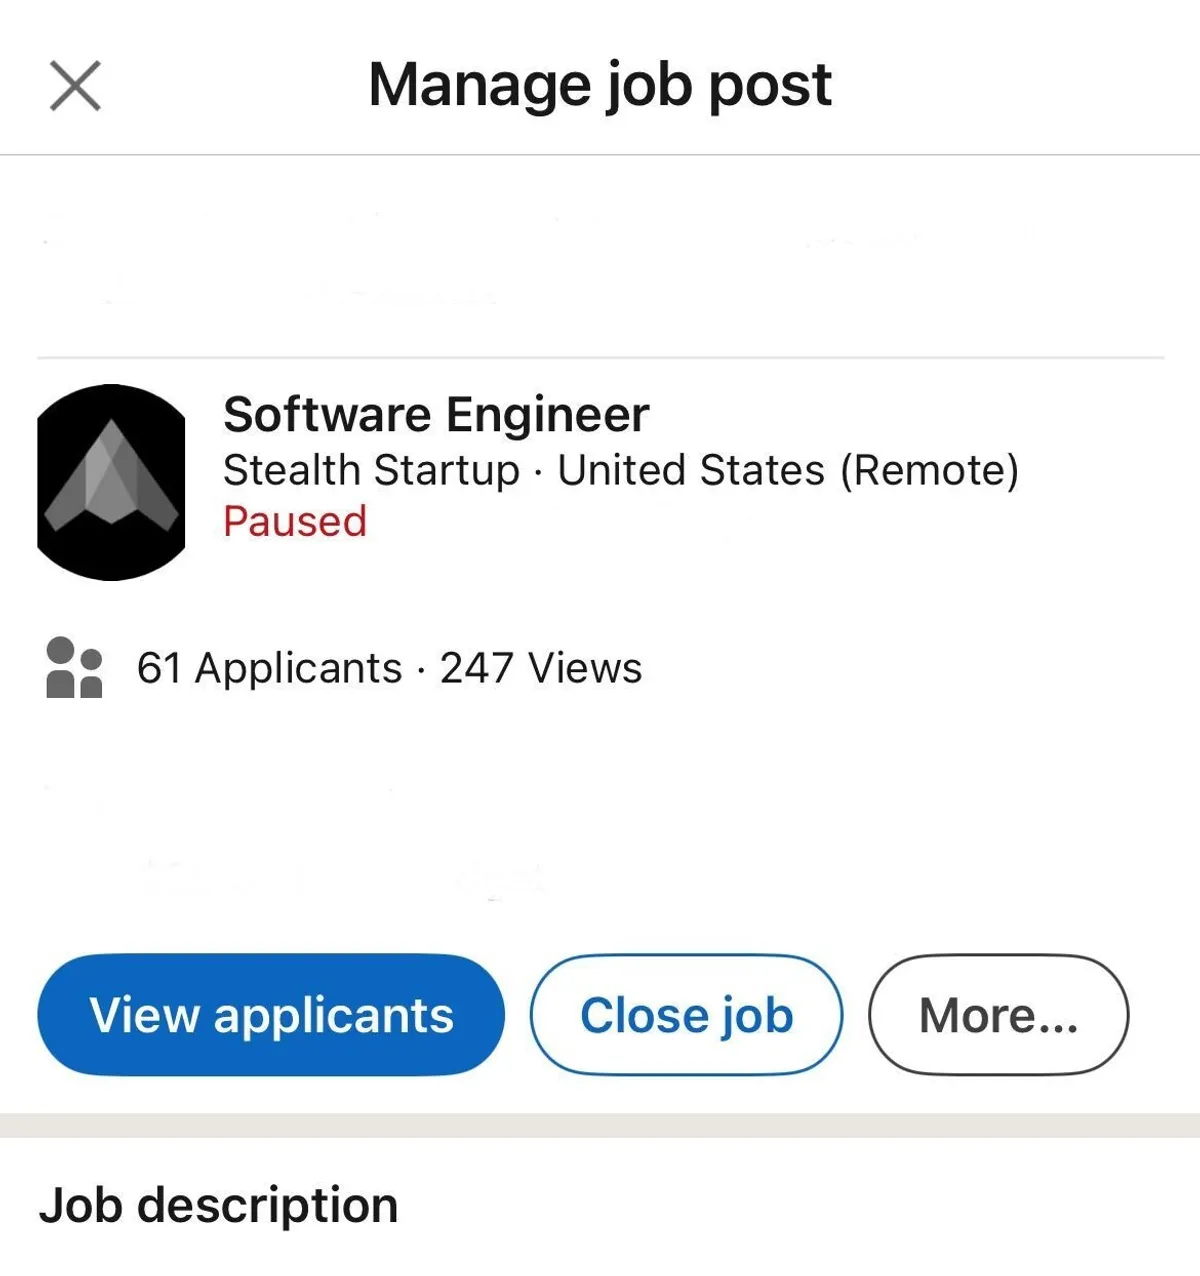Open the 61 Applicants count
The height and width of the screenshot is (1276, 1200).
point(269,668)
